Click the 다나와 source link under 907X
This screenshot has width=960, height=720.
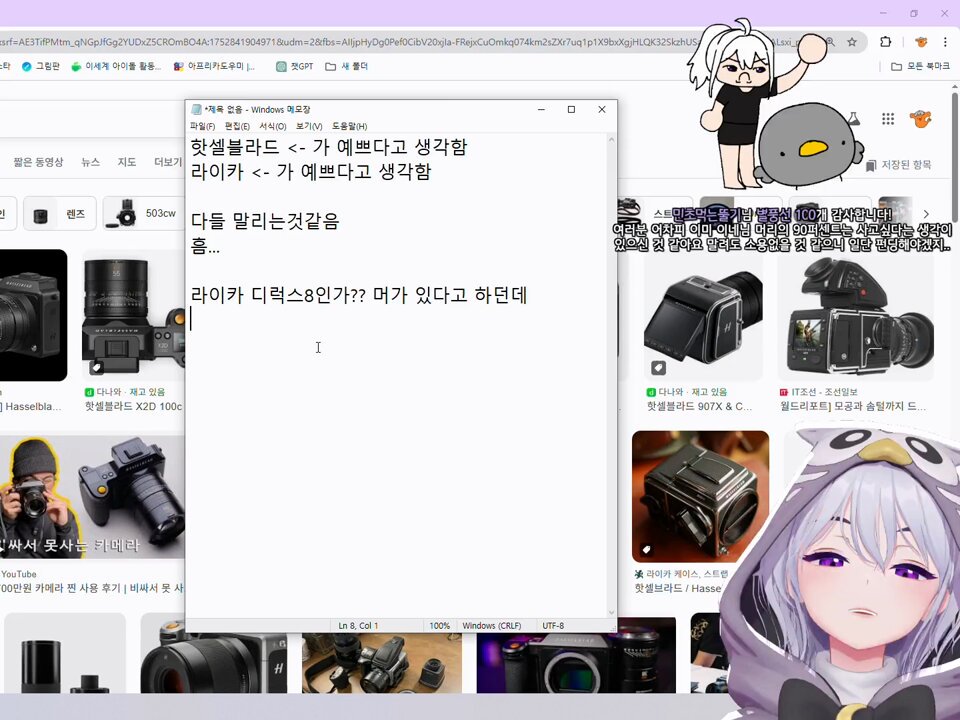coord(687,392)
